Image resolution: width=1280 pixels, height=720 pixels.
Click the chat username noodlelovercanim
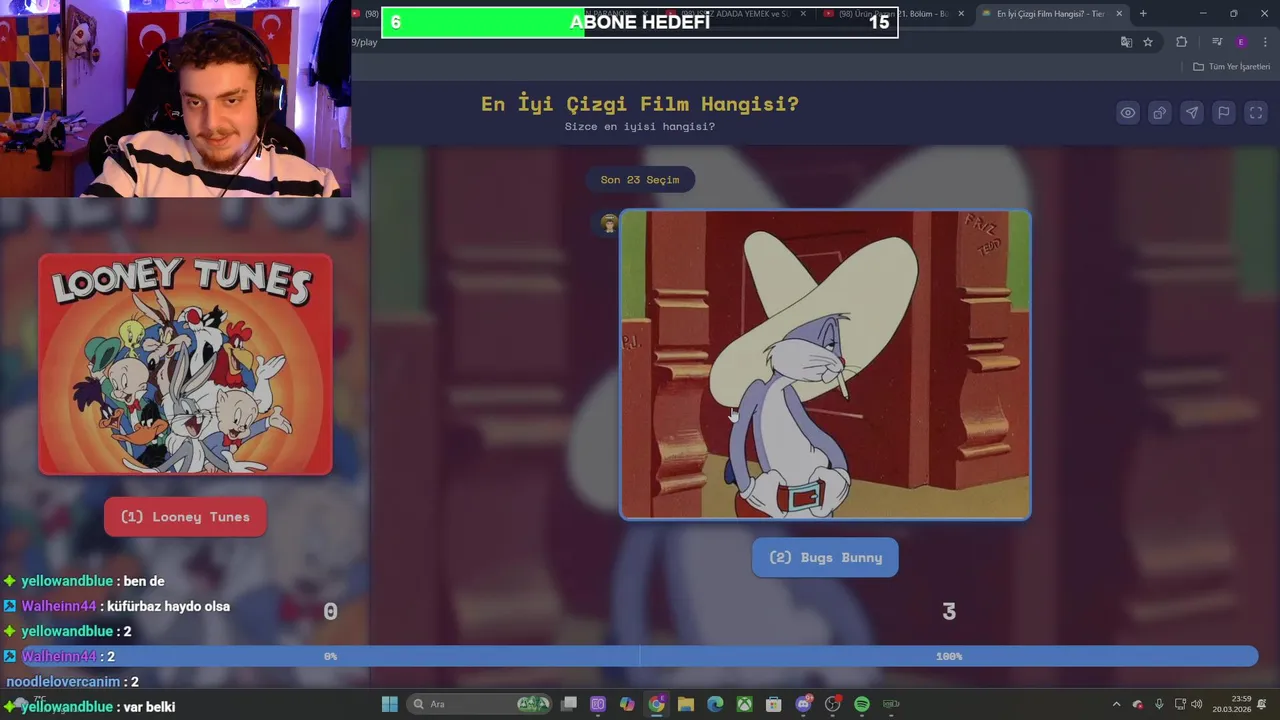click(62, 681)
